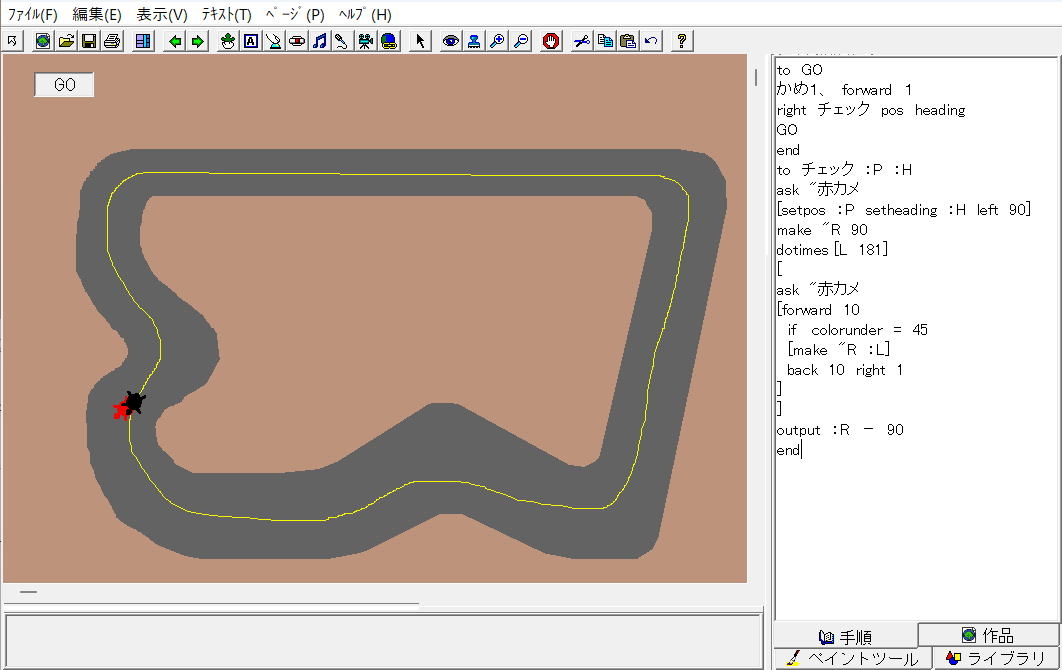Click the leftmost toolbar arrow box icon
The width and height of the screenshot is (1062, 670).
(12, 41)
